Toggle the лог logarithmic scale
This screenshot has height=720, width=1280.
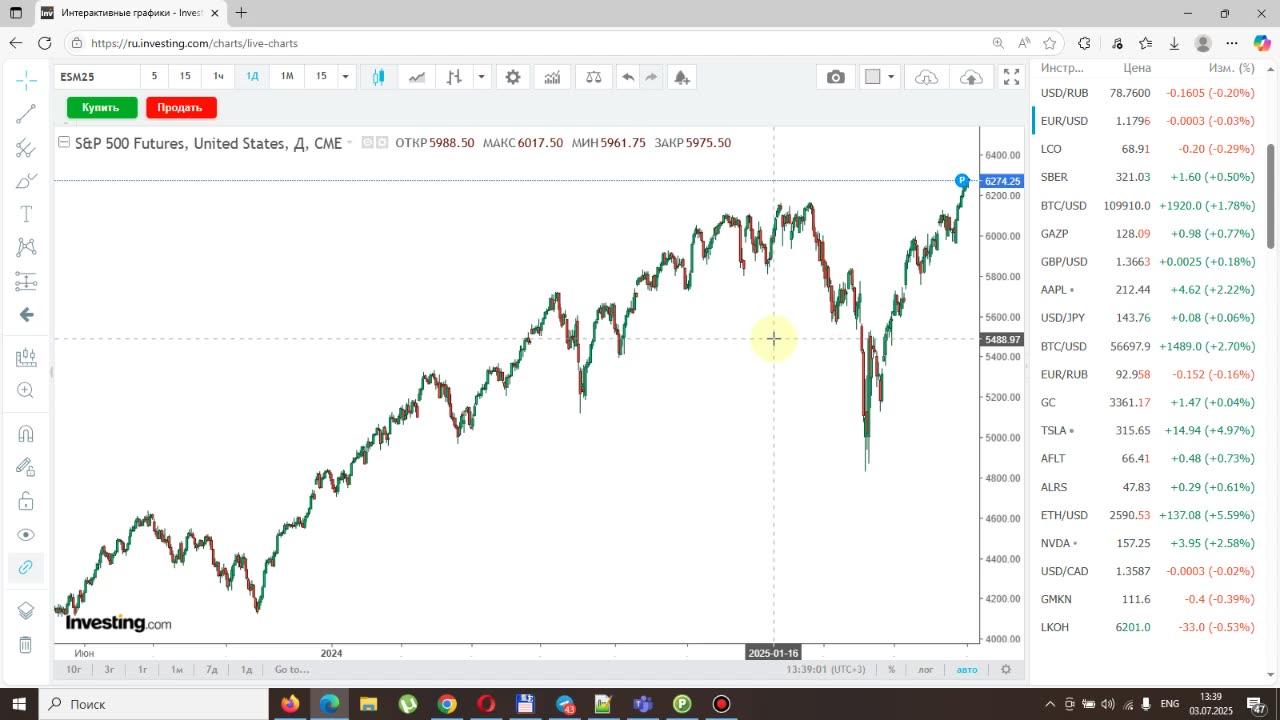[926, 670]
